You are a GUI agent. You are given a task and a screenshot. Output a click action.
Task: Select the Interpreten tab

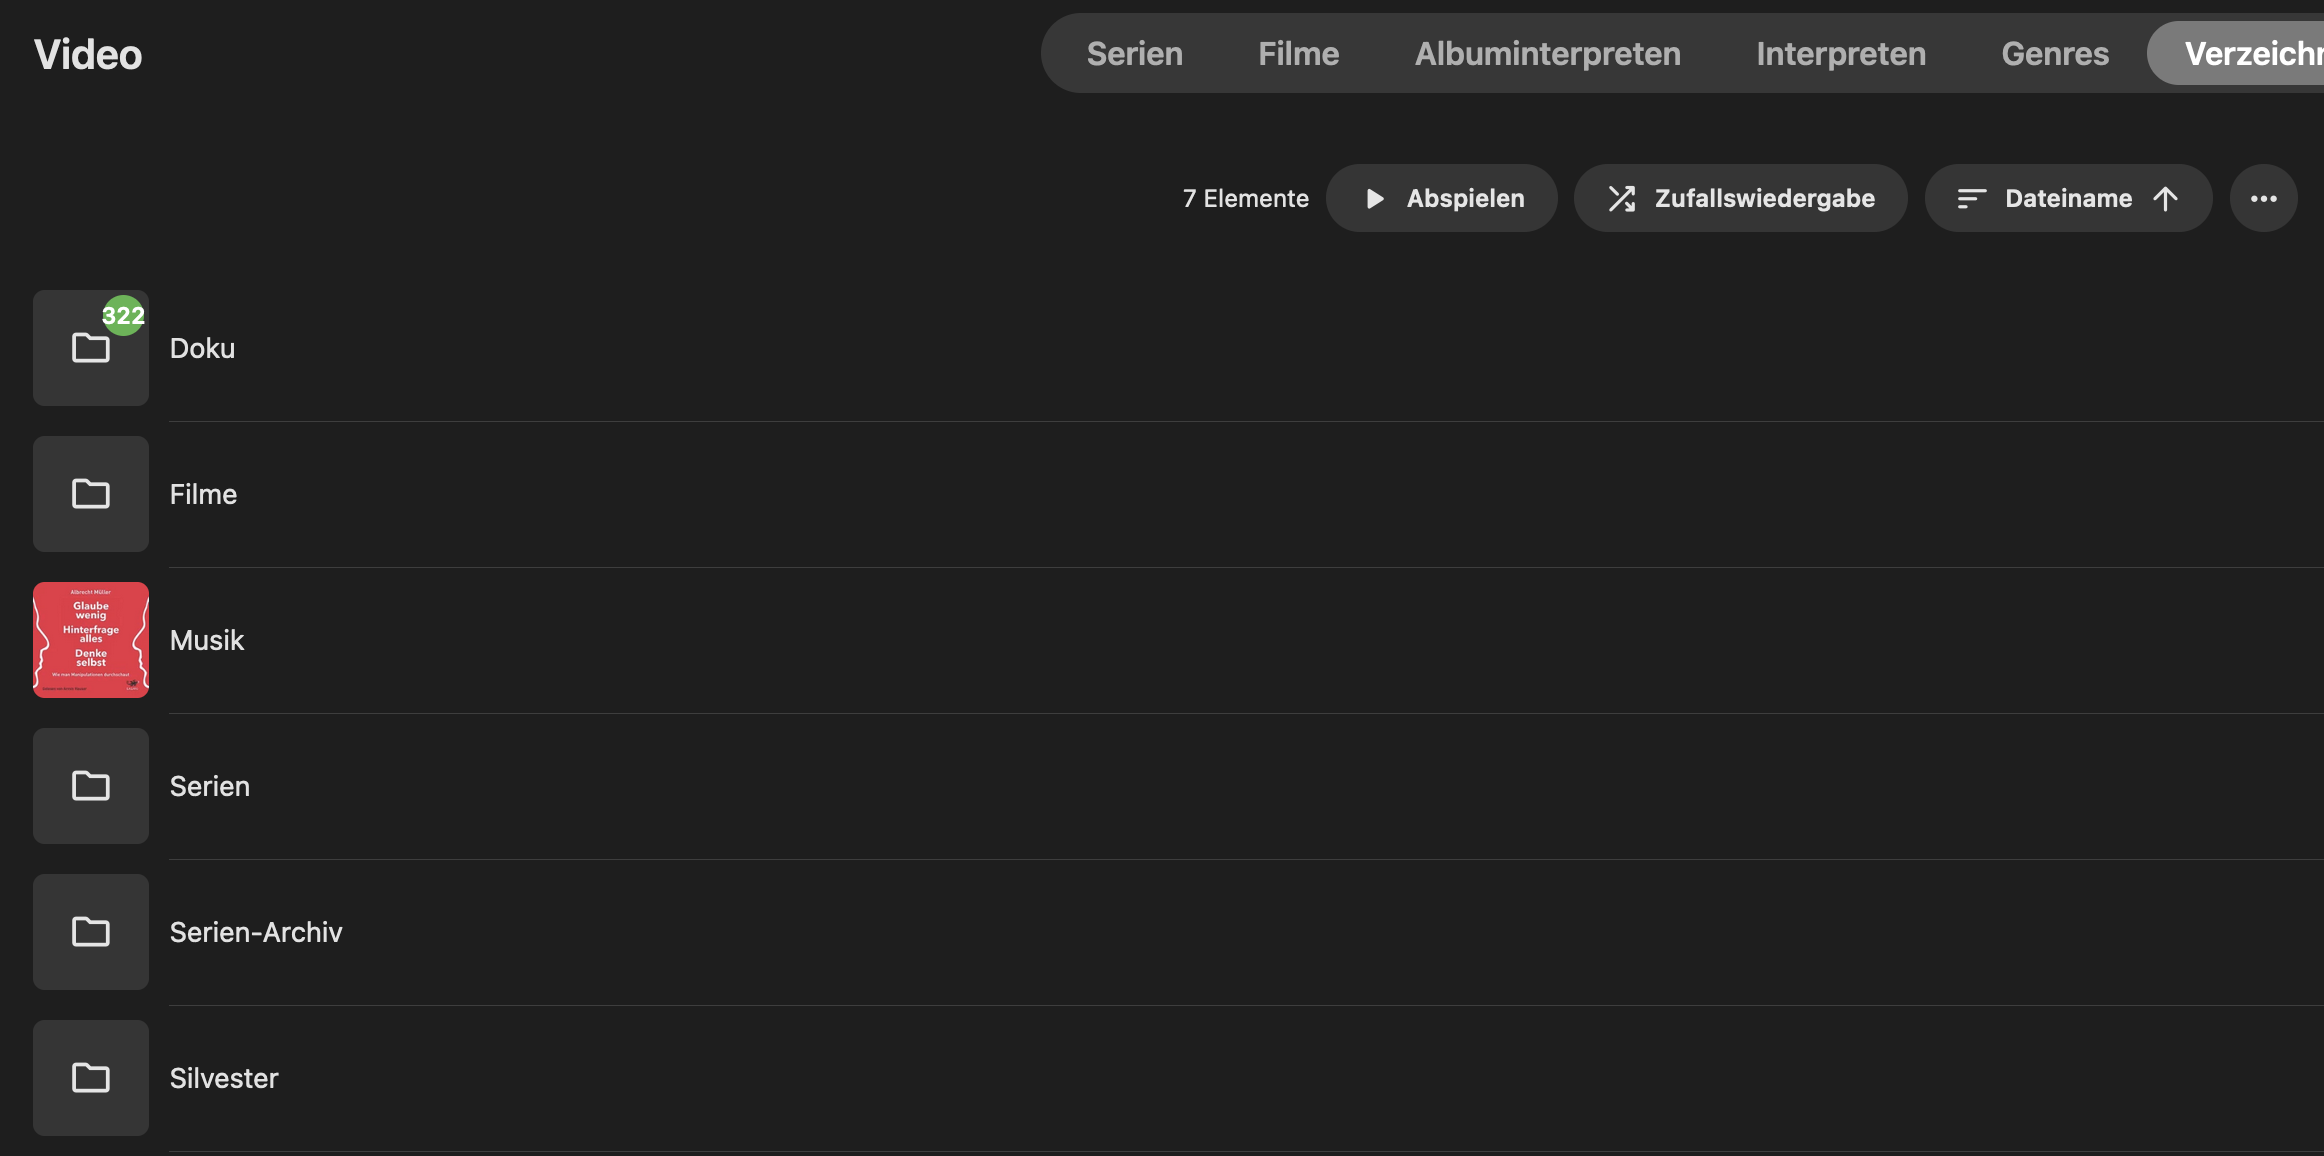(1840, 54)
